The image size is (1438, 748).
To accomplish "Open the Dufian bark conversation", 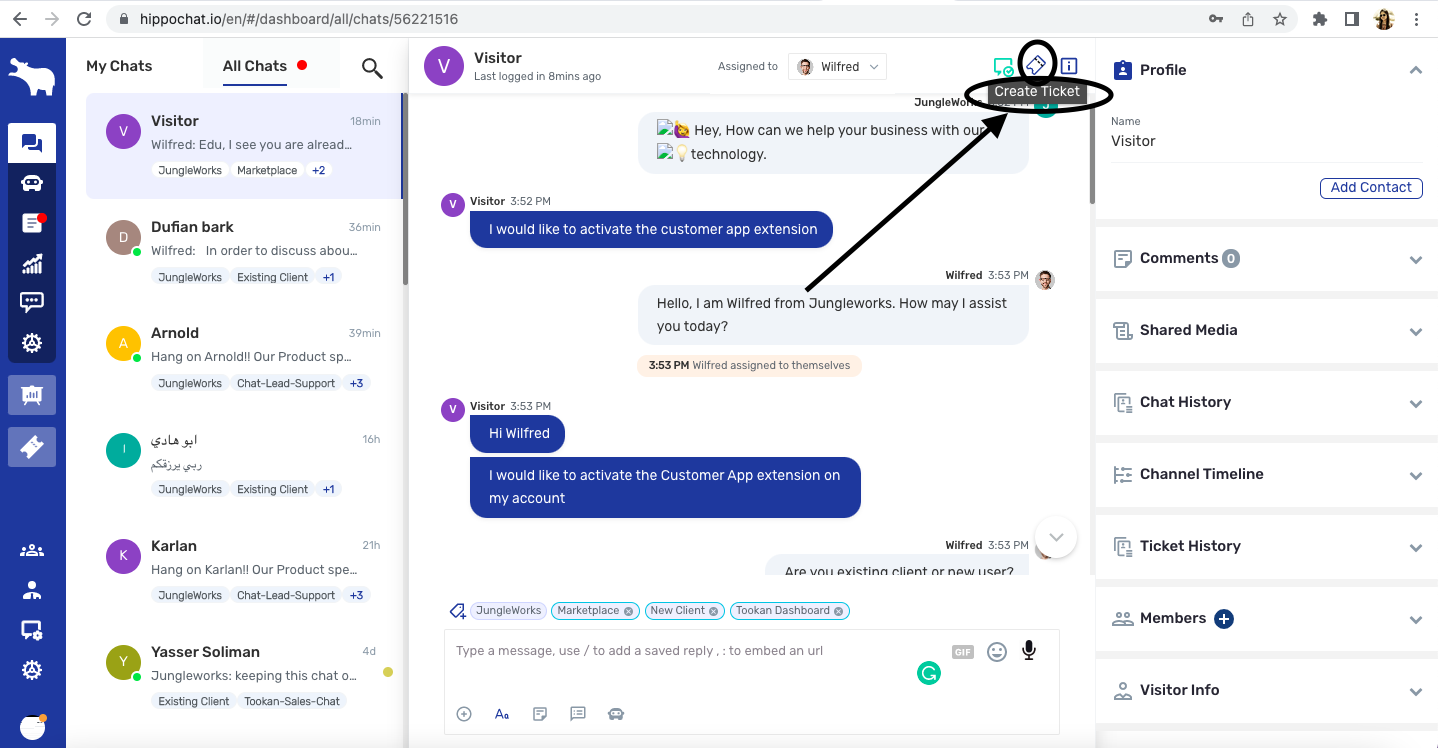I will coord(244,251).
